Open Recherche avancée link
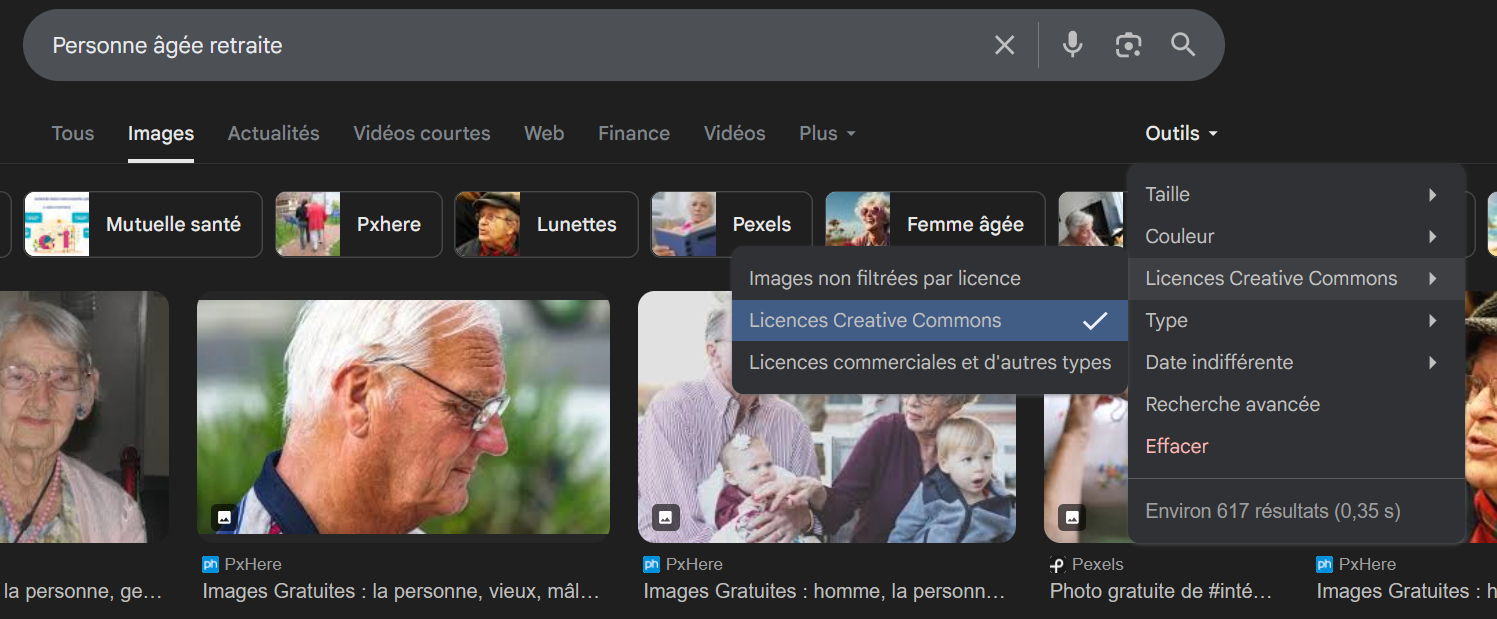This screenshot has width=1497, height=619. [x=1232, y=405]
